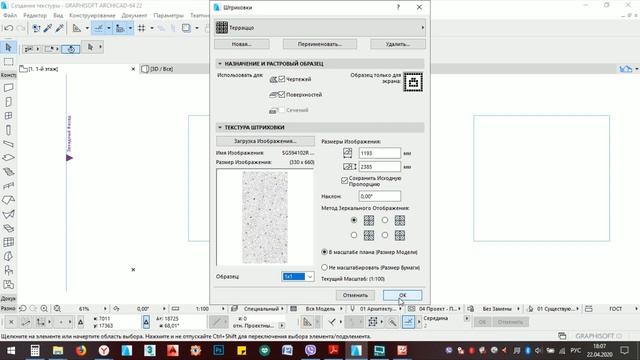Open the Специальный layer combination dropdown

282,309
